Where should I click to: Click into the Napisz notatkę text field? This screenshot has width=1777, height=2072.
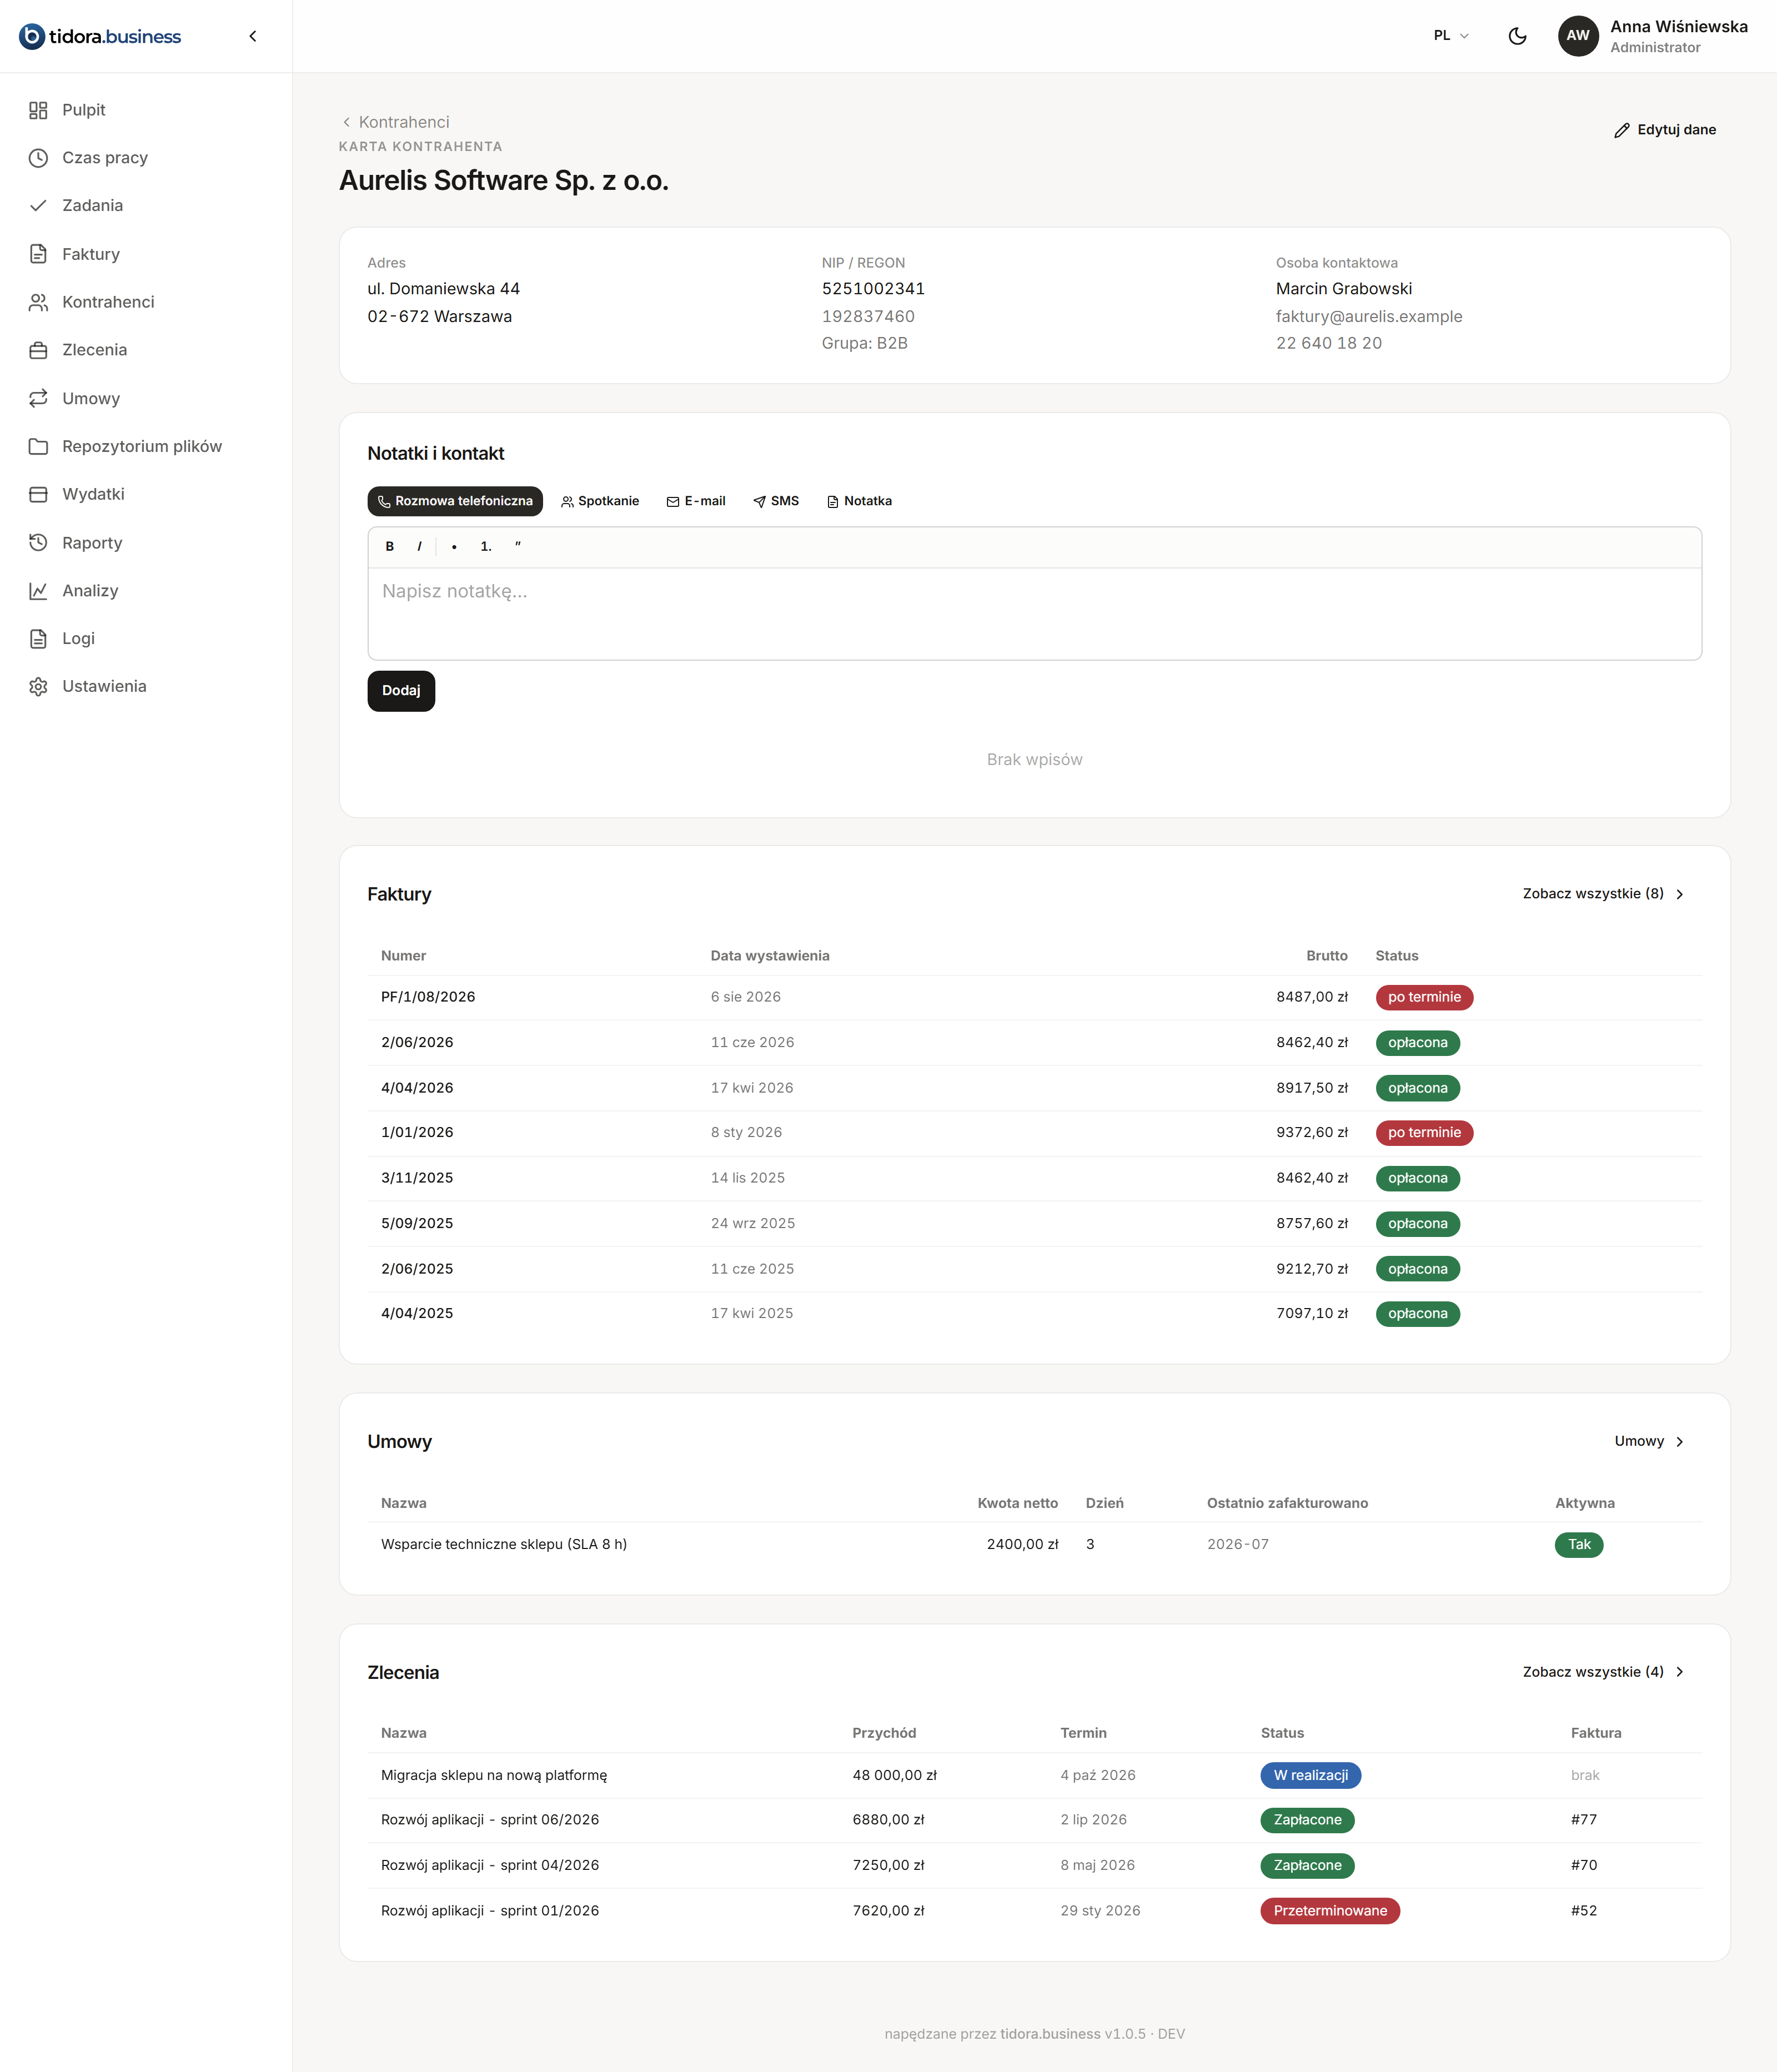(1034, 613)
